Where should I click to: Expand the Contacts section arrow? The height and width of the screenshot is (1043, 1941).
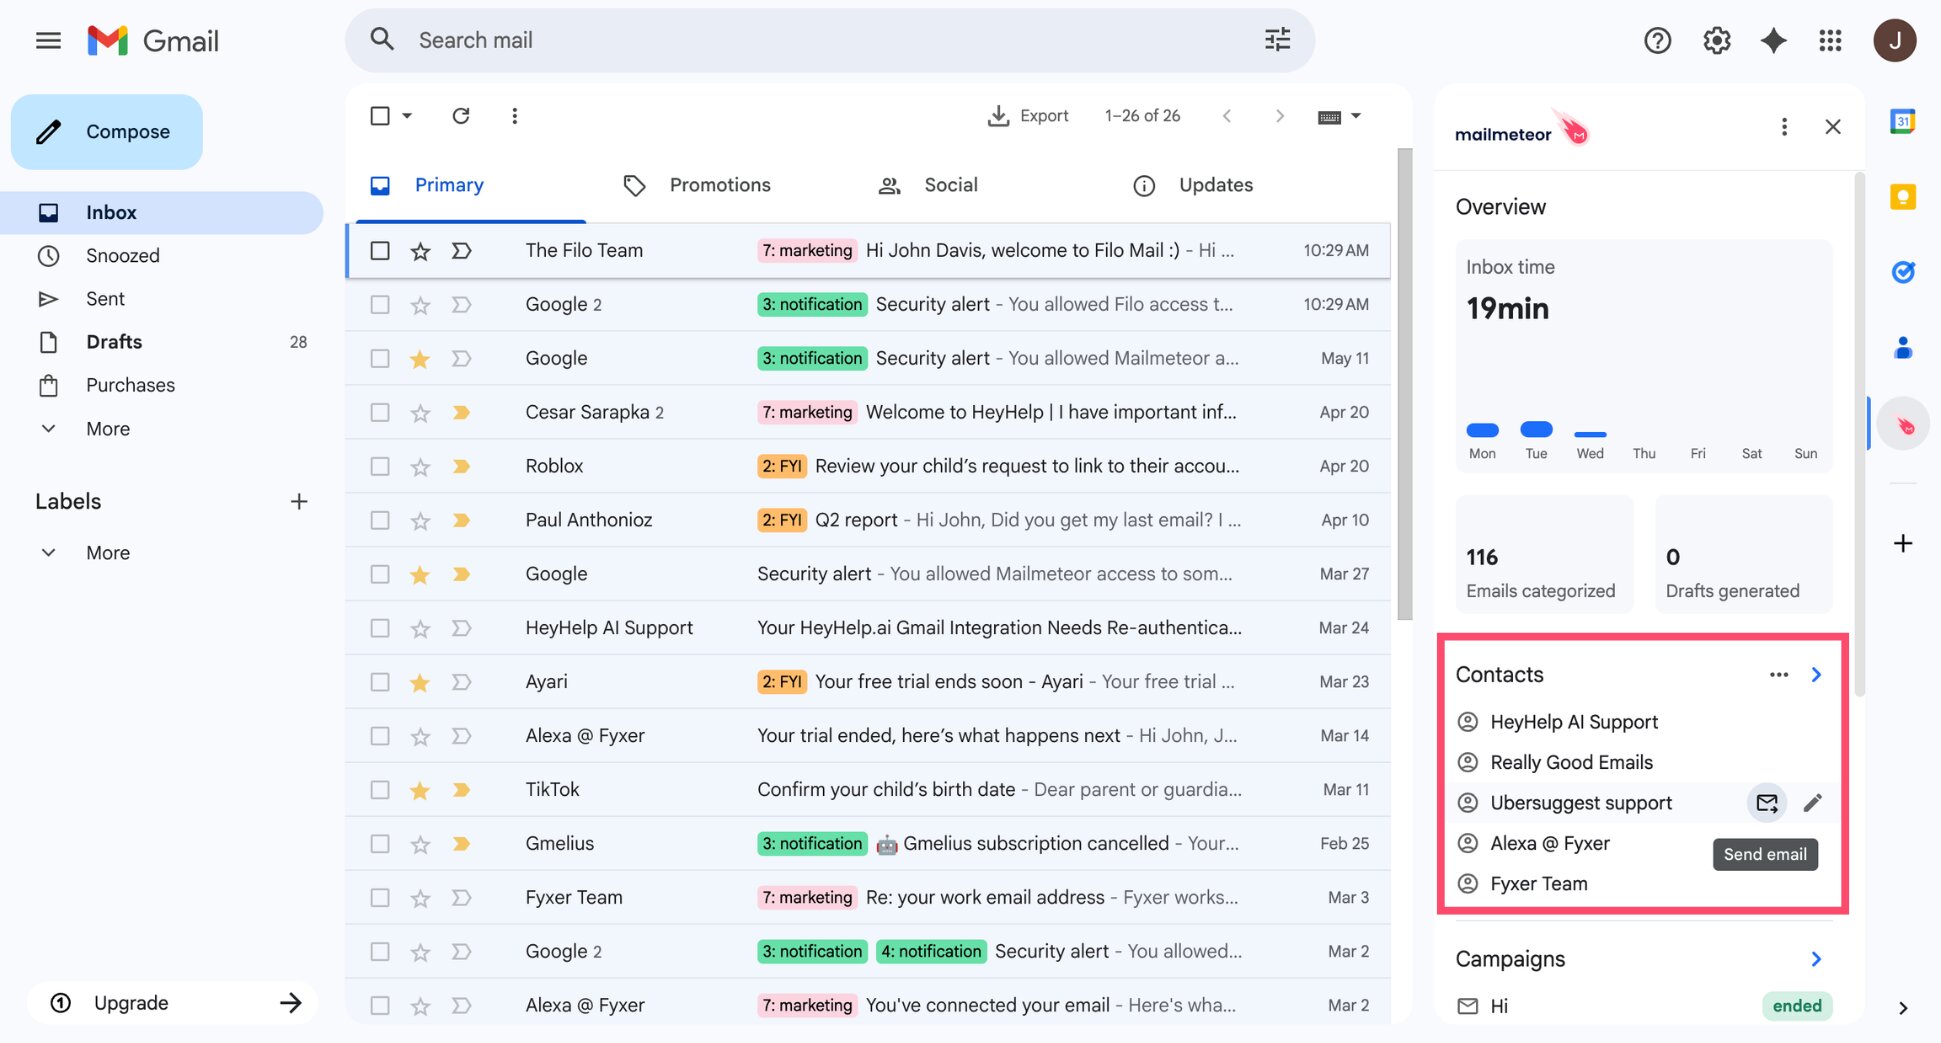coord(1816,675)
